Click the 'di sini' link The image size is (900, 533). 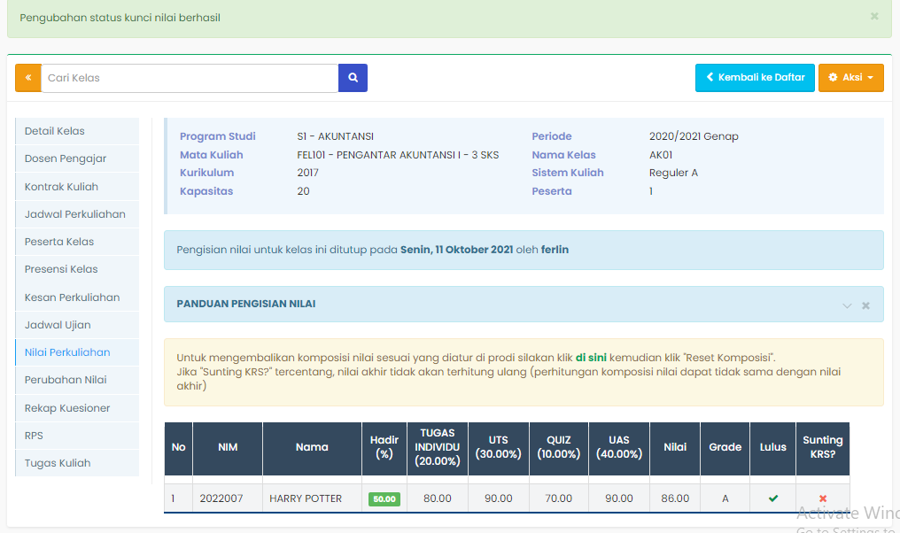pyautogui.click(x=591, y=357)
